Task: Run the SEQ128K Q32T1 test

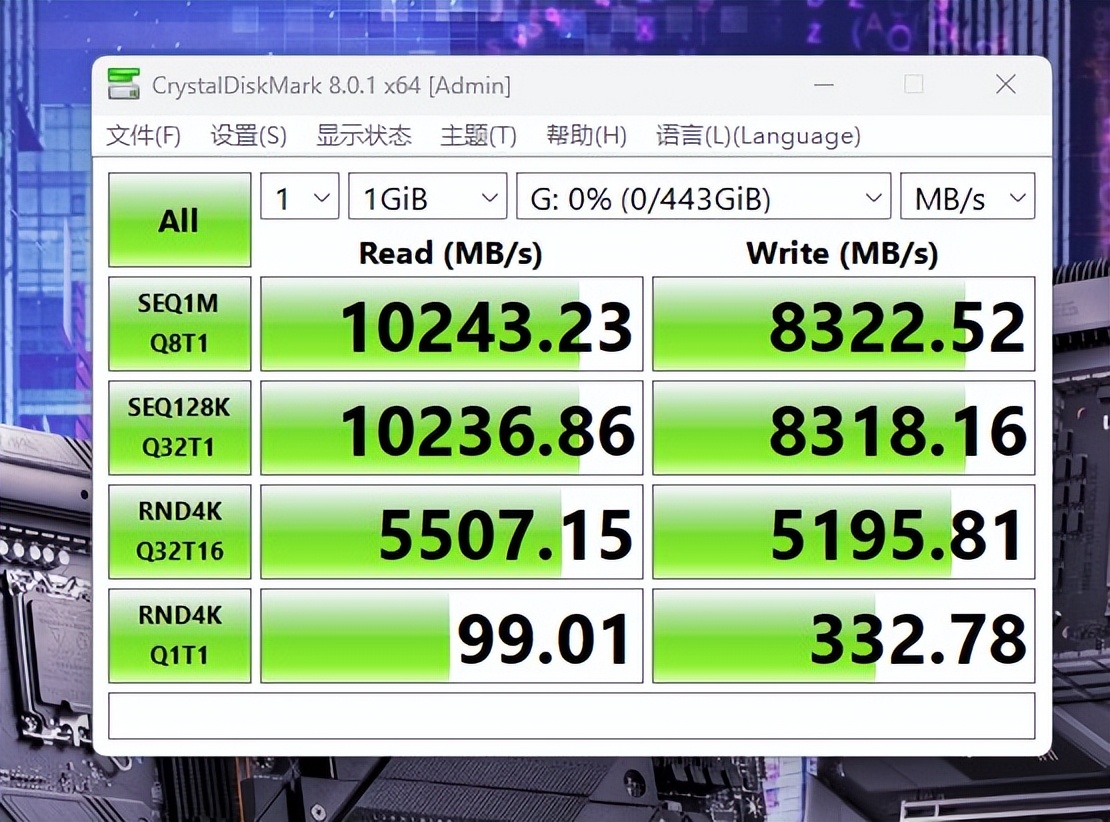Action: click(x=180, y=428)
